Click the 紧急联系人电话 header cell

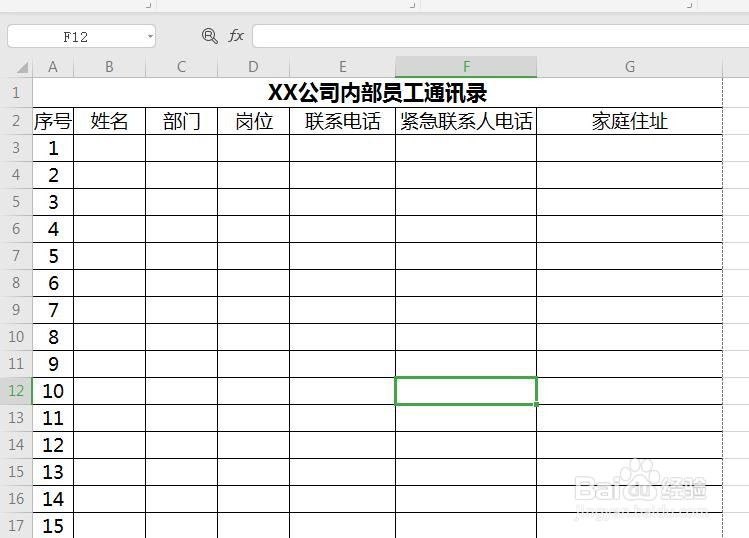click(x=466, y=121)
